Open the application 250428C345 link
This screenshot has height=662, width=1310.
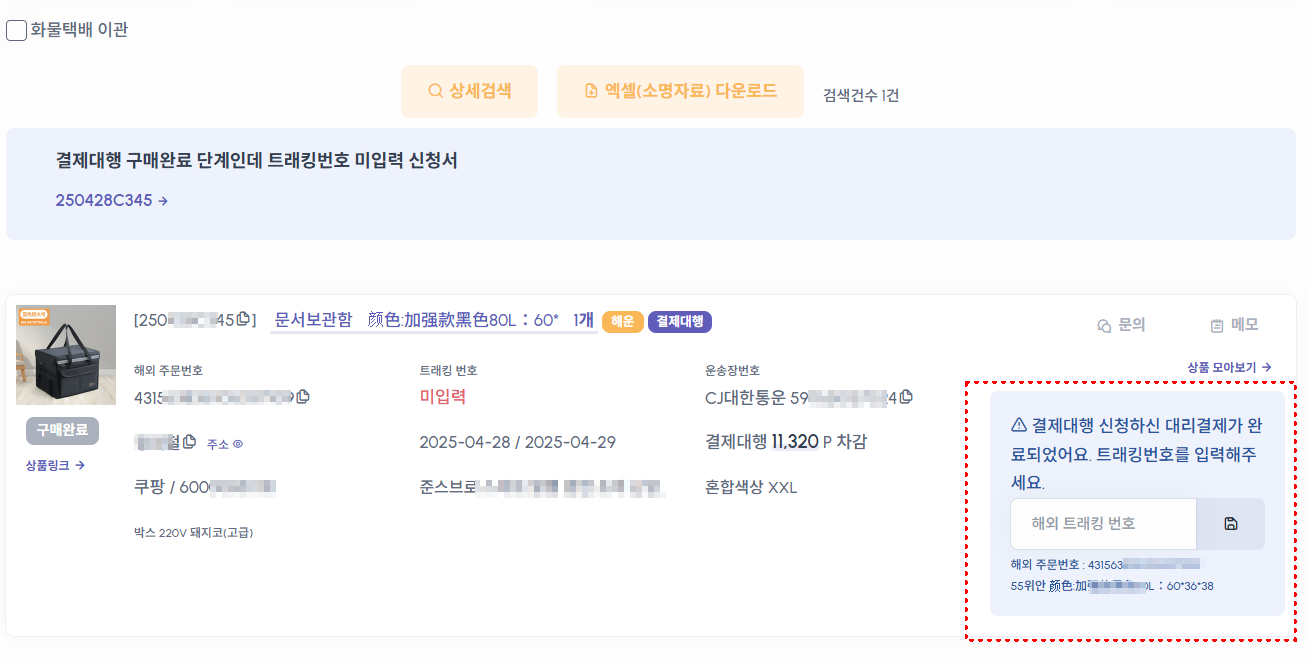click(104, 200)
